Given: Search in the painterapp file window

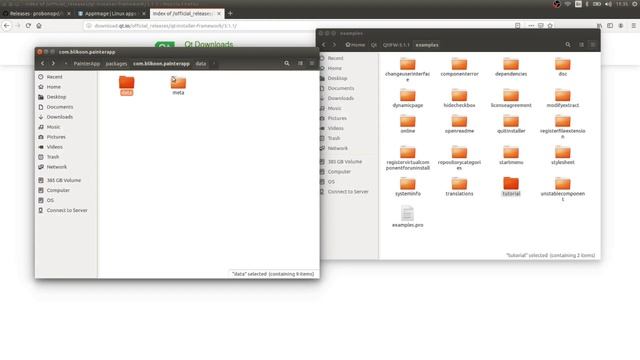Looking at the screenshot, I should point(287,63).
